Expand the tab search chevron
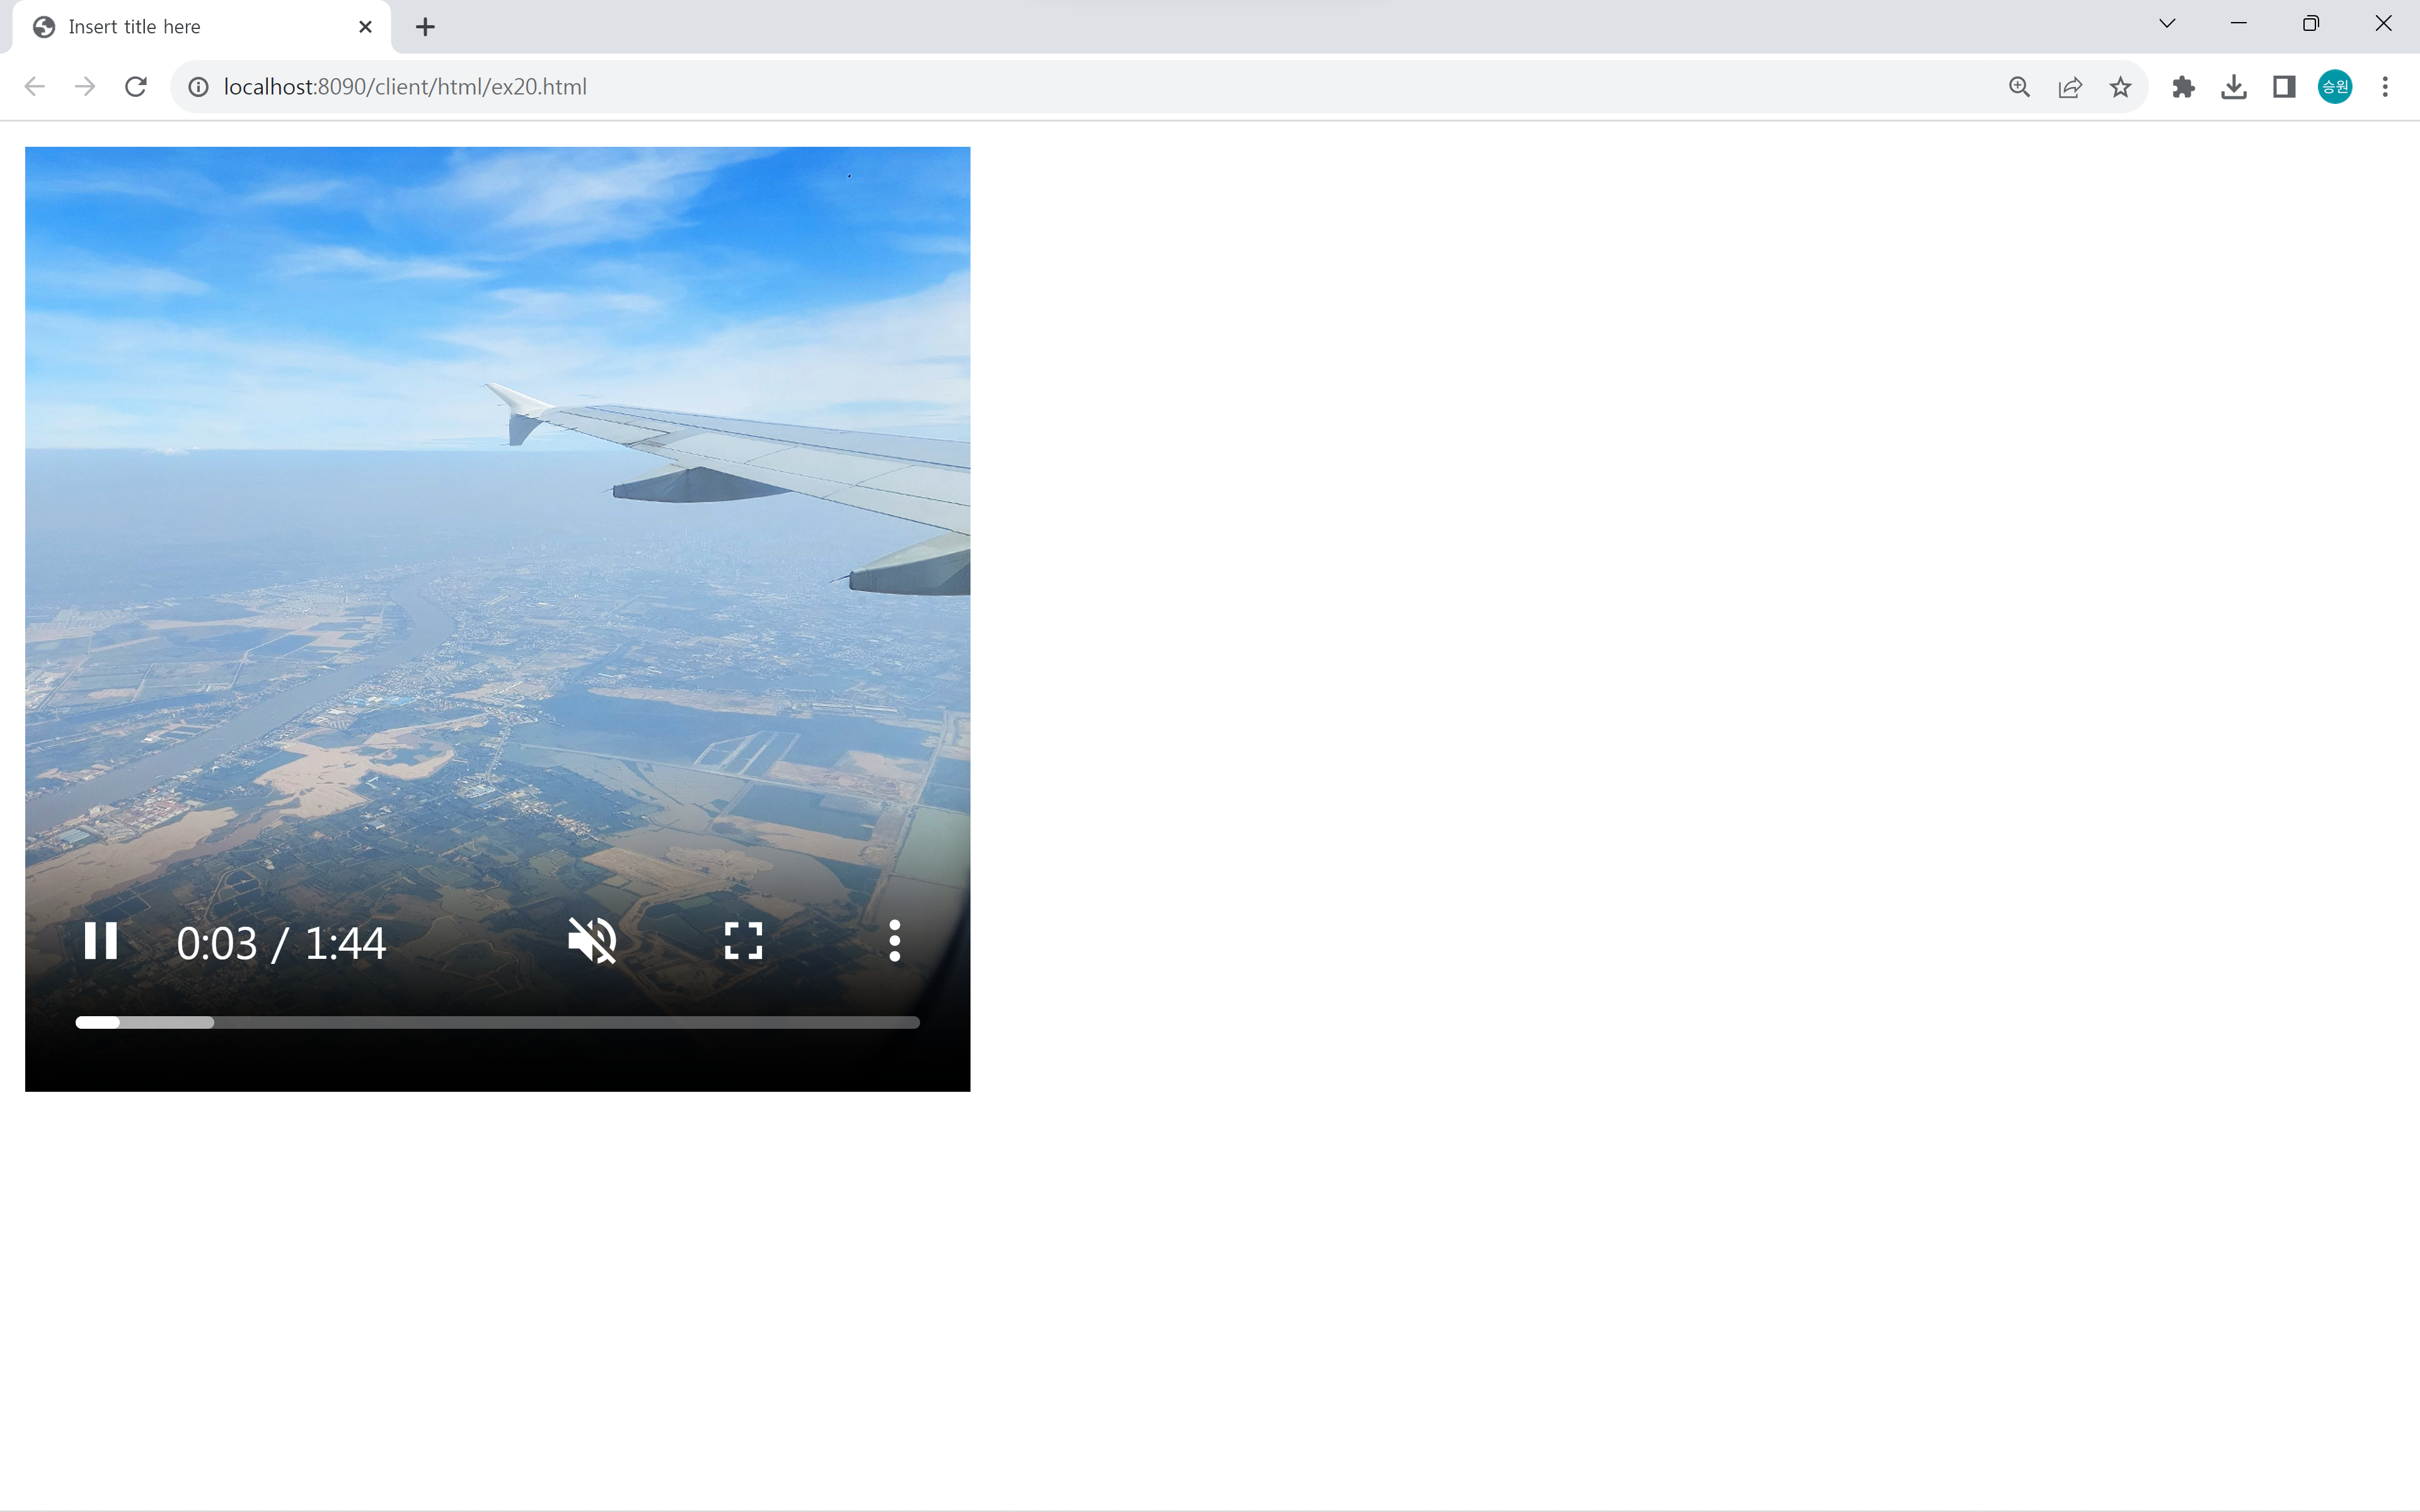Image resolution: width=2420 pixels, height=1512 pixels. 2167,24
